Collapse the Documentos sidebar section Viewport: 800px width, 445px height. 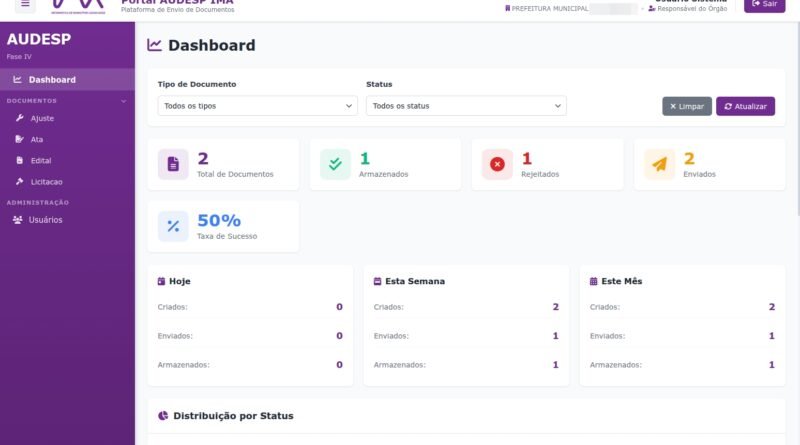click(124, 101)
